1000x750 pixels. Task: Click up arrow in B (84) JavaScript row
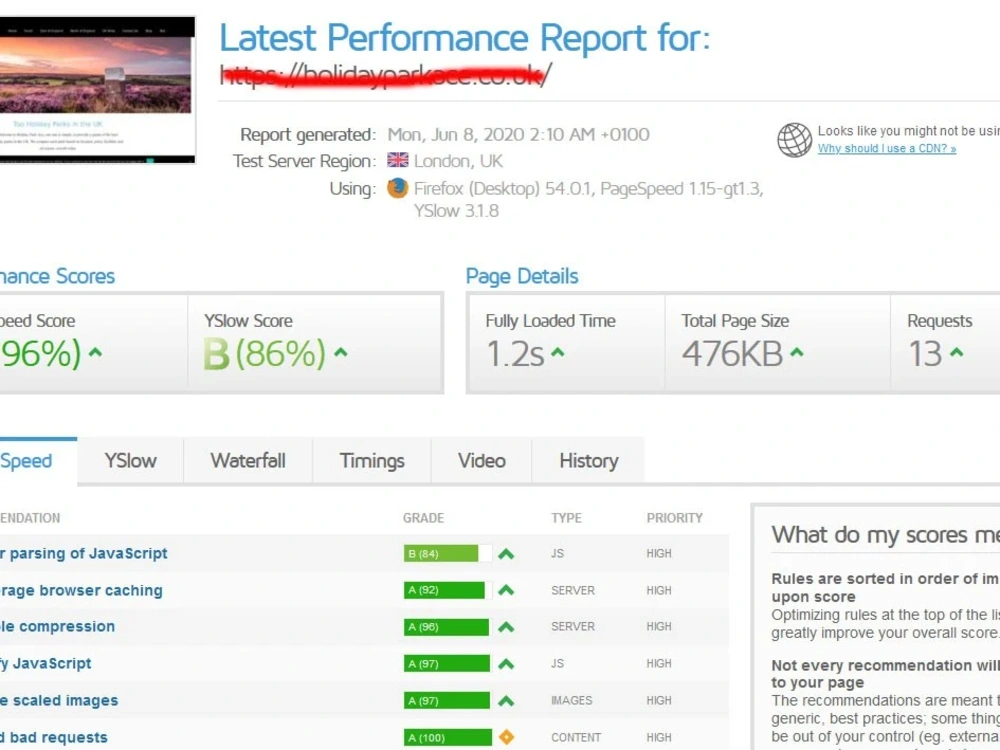506,554
